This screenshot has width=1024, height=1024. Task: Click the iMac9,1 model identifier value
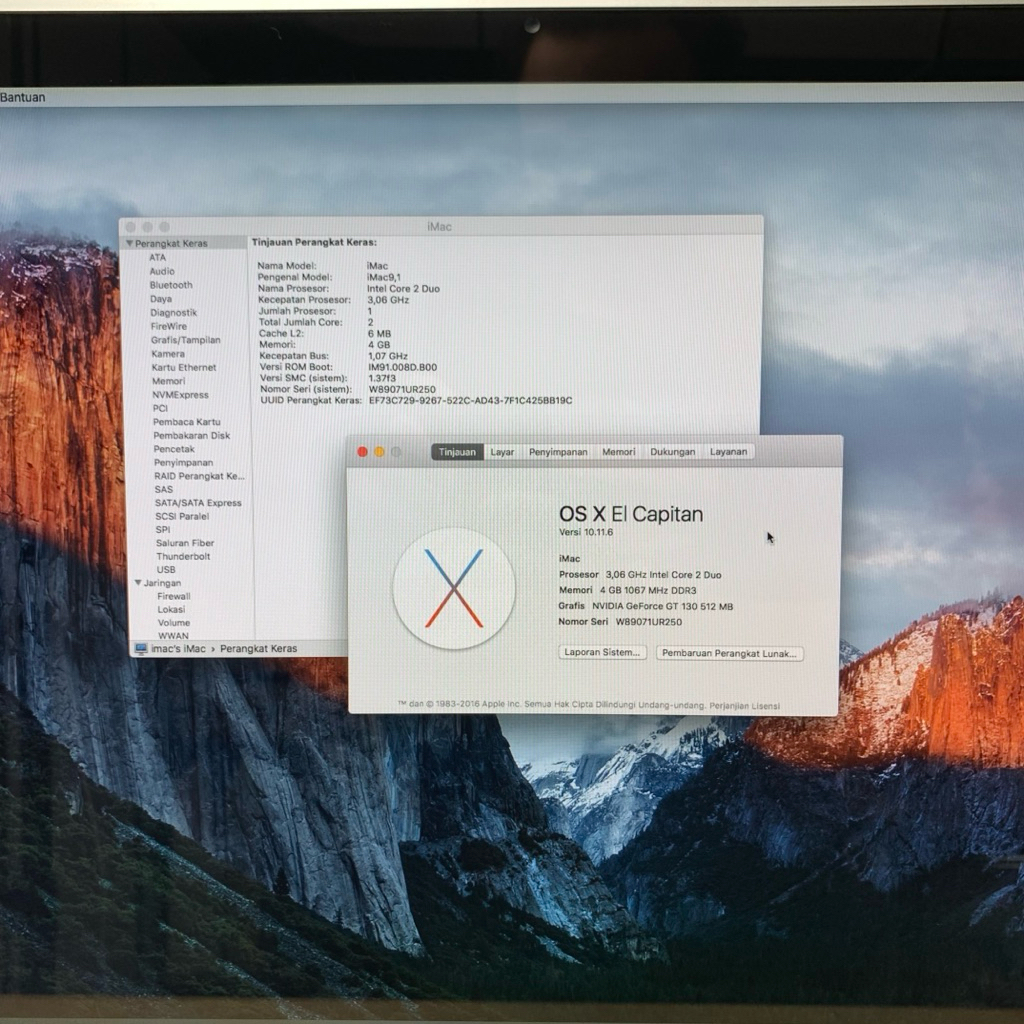pos(384,277)
